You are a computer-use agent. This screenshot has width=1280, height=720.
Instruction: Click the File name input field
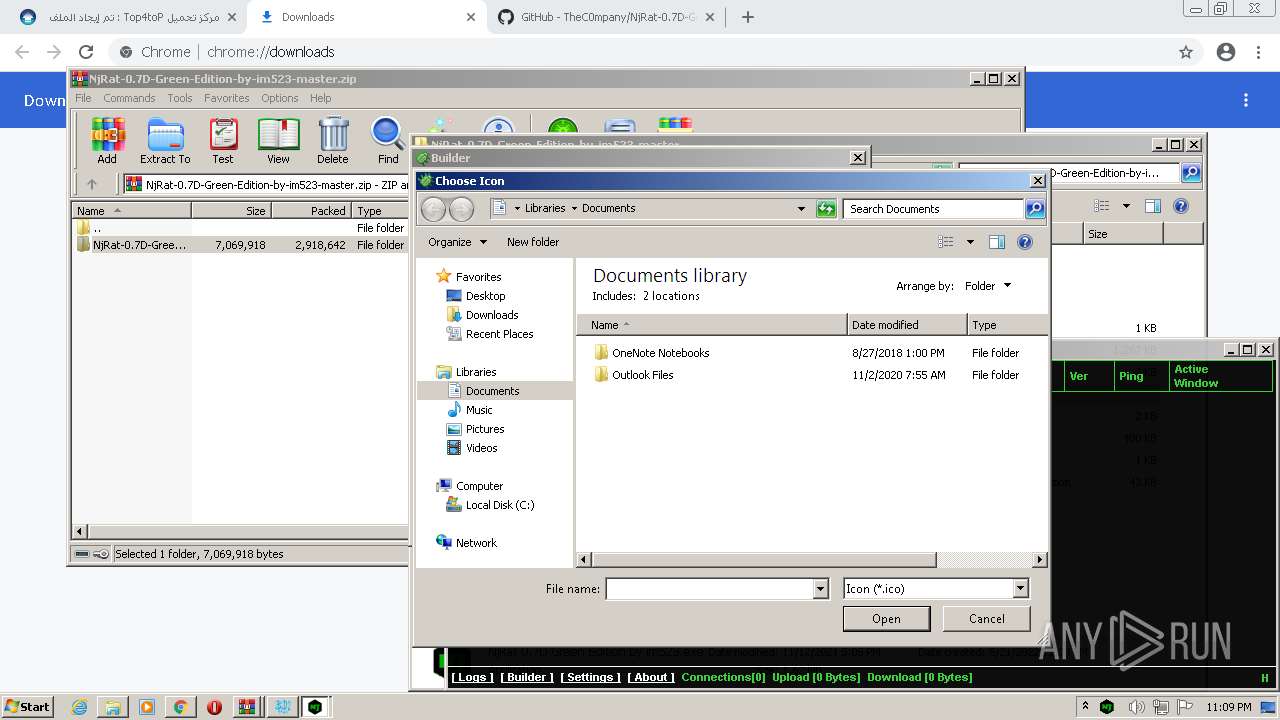coord(710,589)
